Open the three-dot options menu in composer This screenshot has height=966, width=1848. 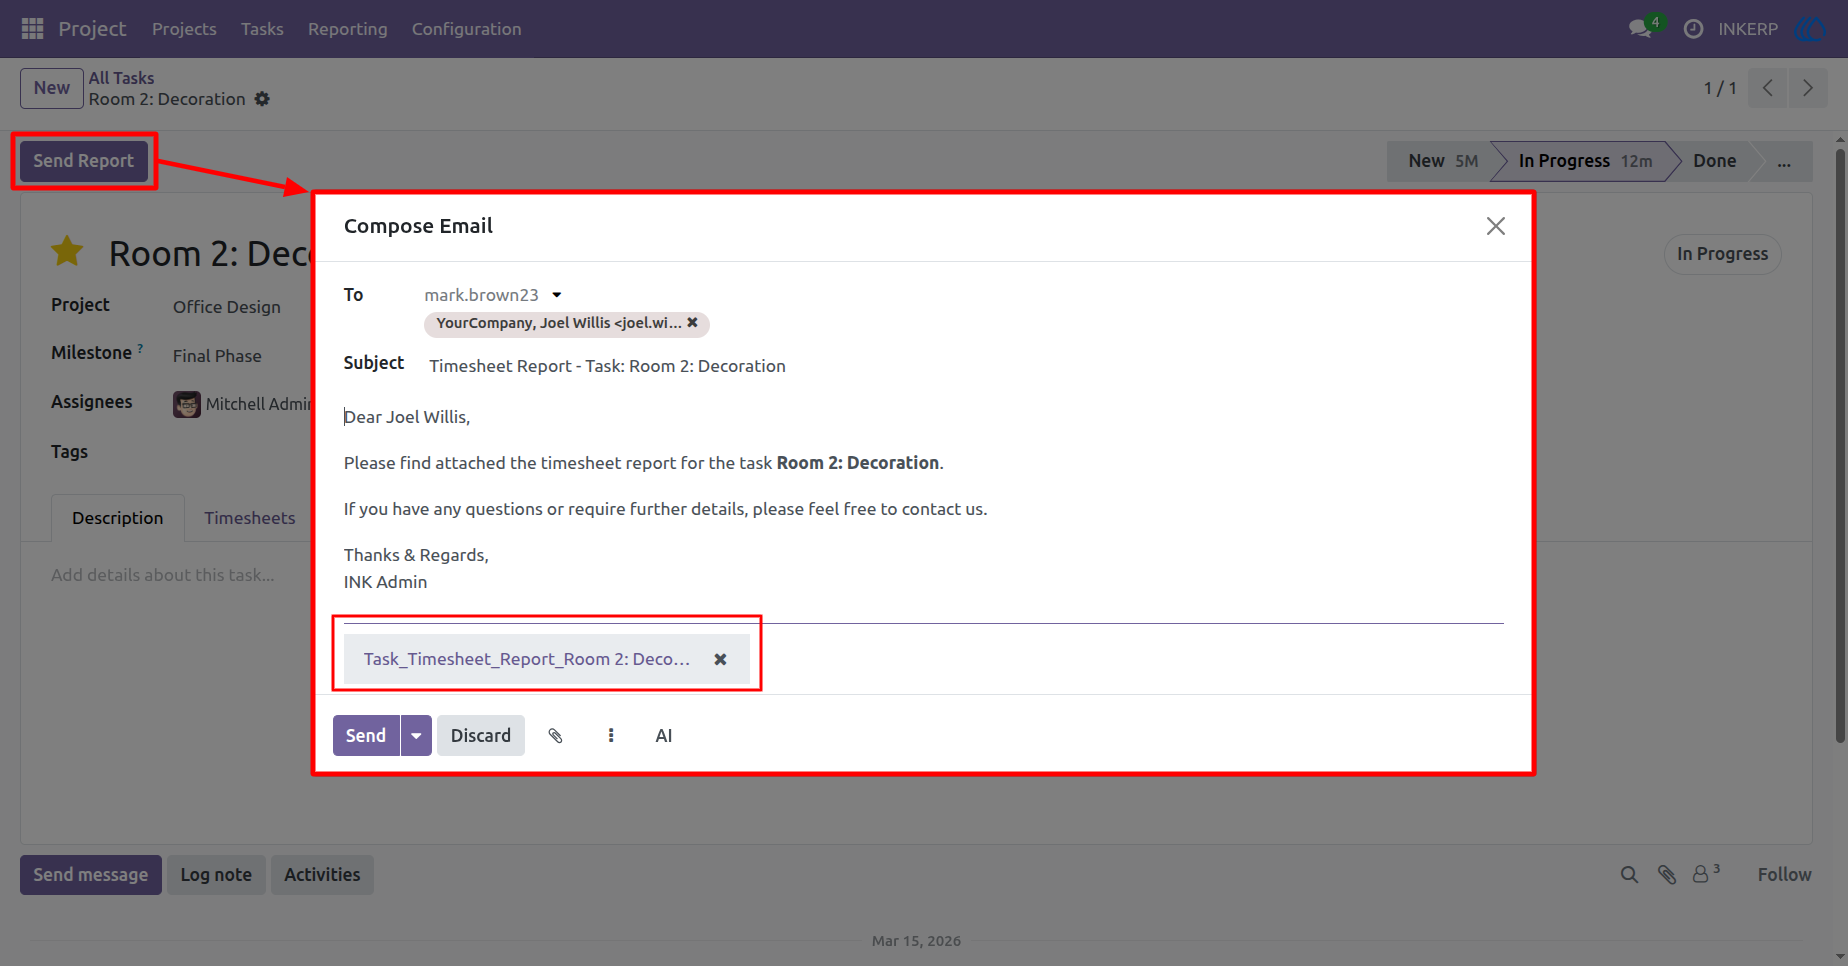(611, 736)
